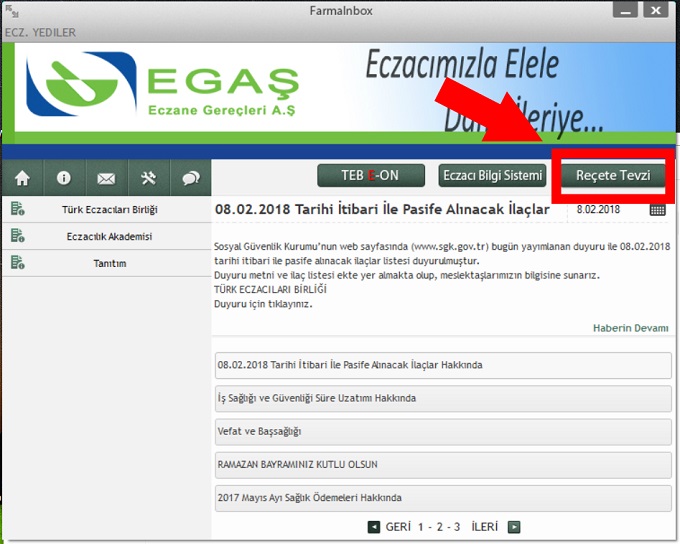Go to page 3 of news list
The height and width of the screenshot is (544, 680).
pos(457,527)
